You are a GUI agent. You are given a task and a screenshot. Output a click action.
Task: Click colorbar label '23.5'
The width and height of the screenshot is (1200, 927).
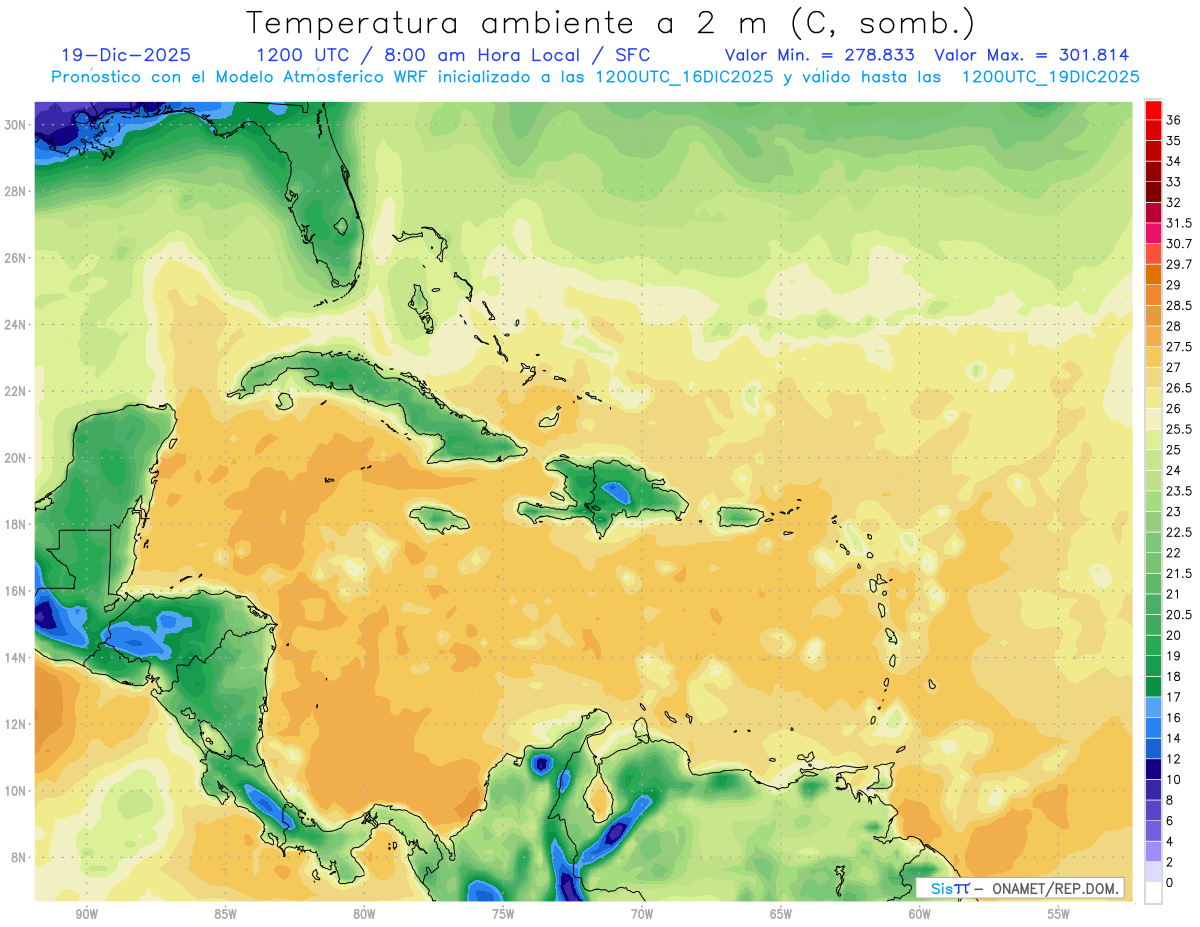[x=1179, y=491]
